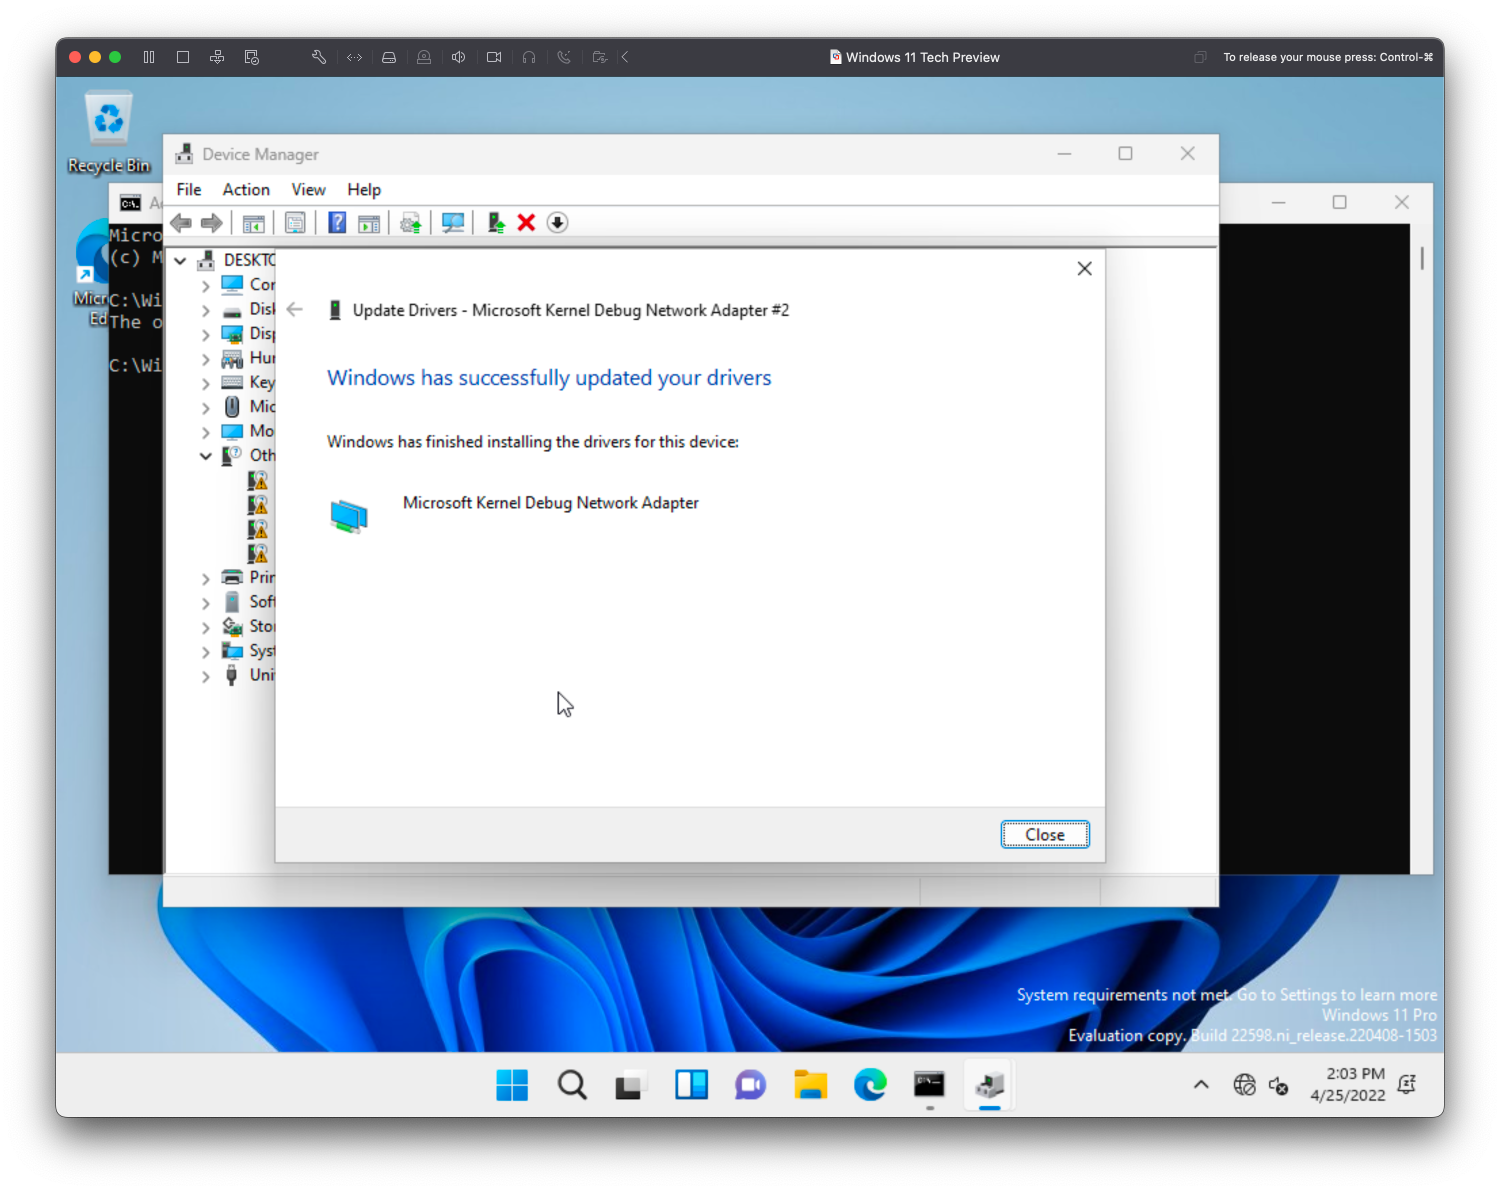Click the Update device driver toolbar icon
Screen dimensions: 1500x1191
pos(410,223)
